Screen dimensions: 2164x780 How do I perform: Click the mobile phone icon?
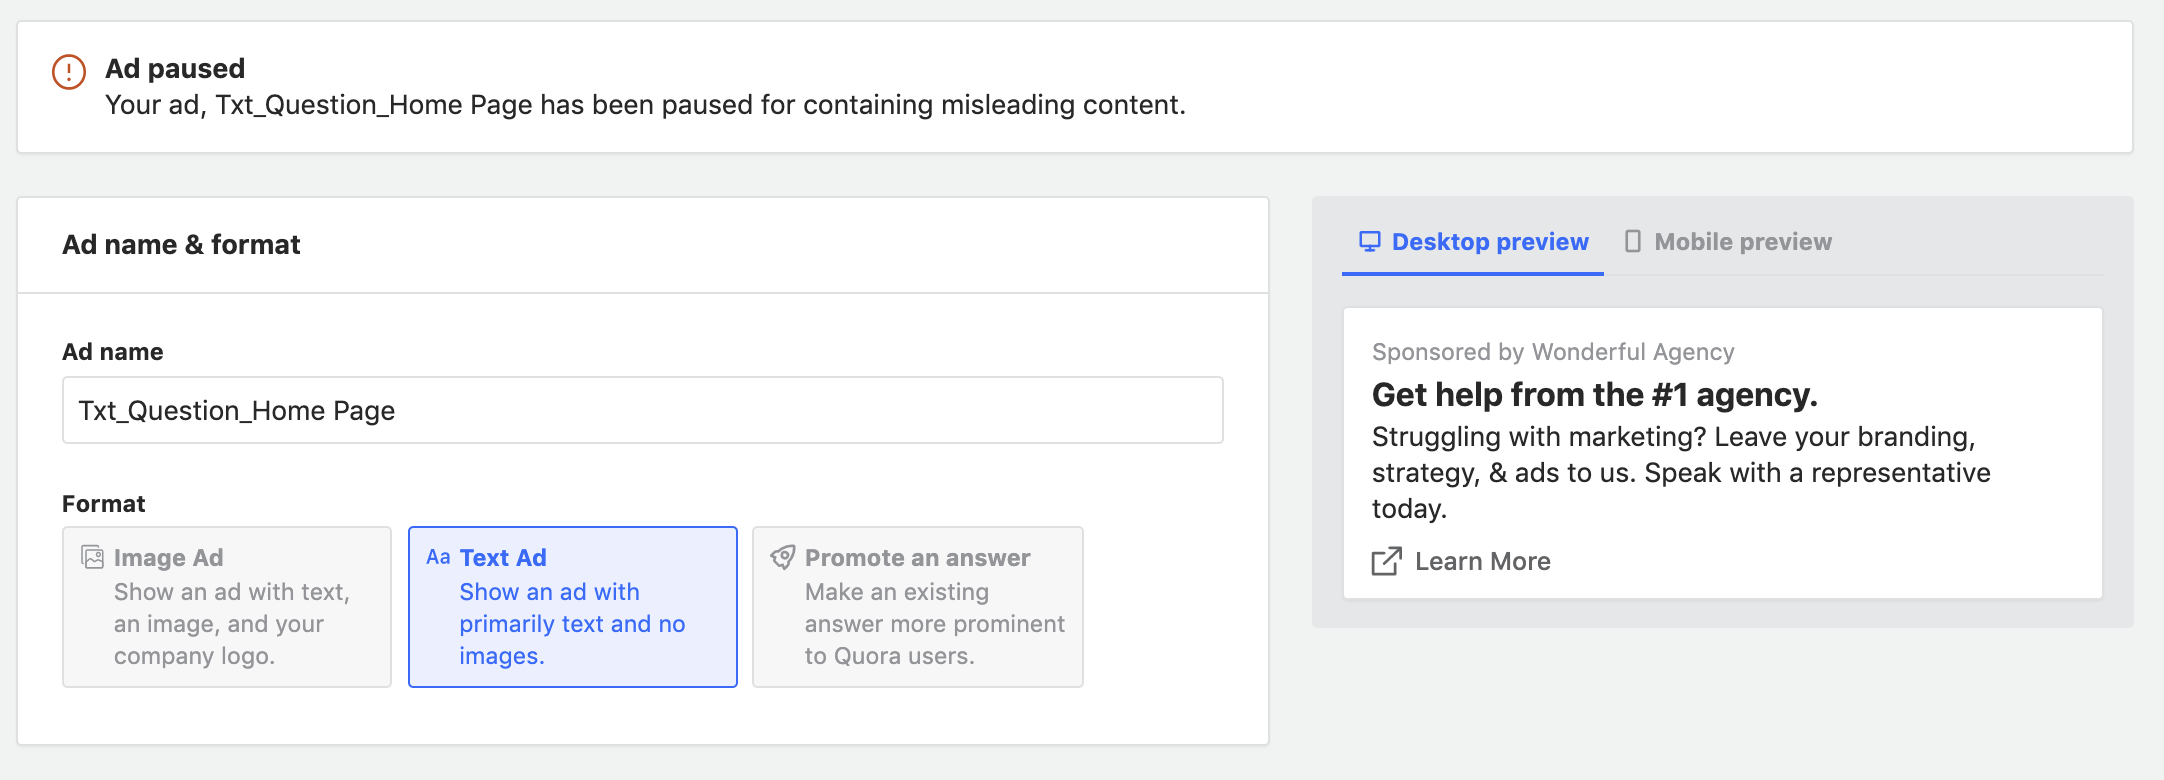pyautogui.click(x=1632, y=242)
